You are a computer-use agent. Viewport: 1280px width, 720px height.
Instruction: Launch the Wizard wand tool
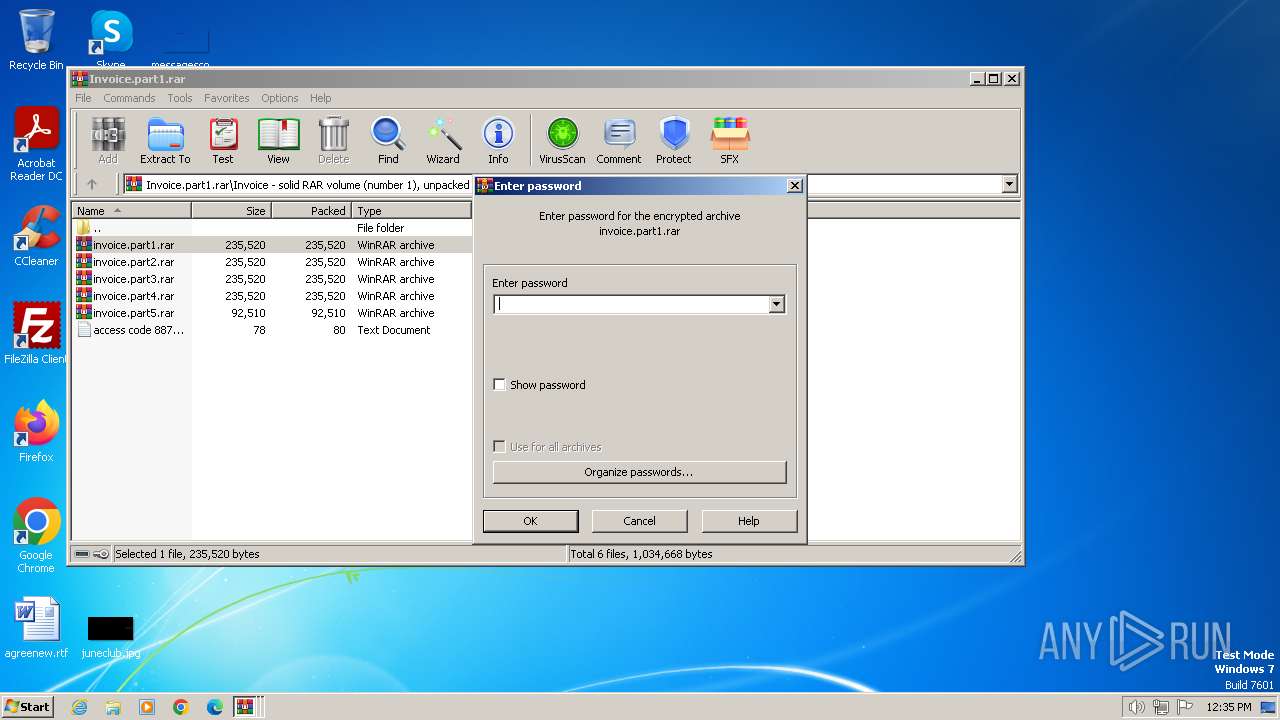click(x=443, y=140)
